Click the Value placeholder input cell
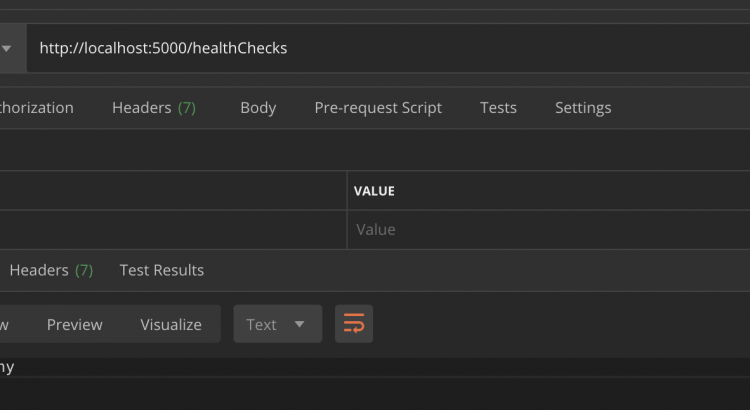Image resolution: width=750 pixels, height=410 pixels. [548, 230]
